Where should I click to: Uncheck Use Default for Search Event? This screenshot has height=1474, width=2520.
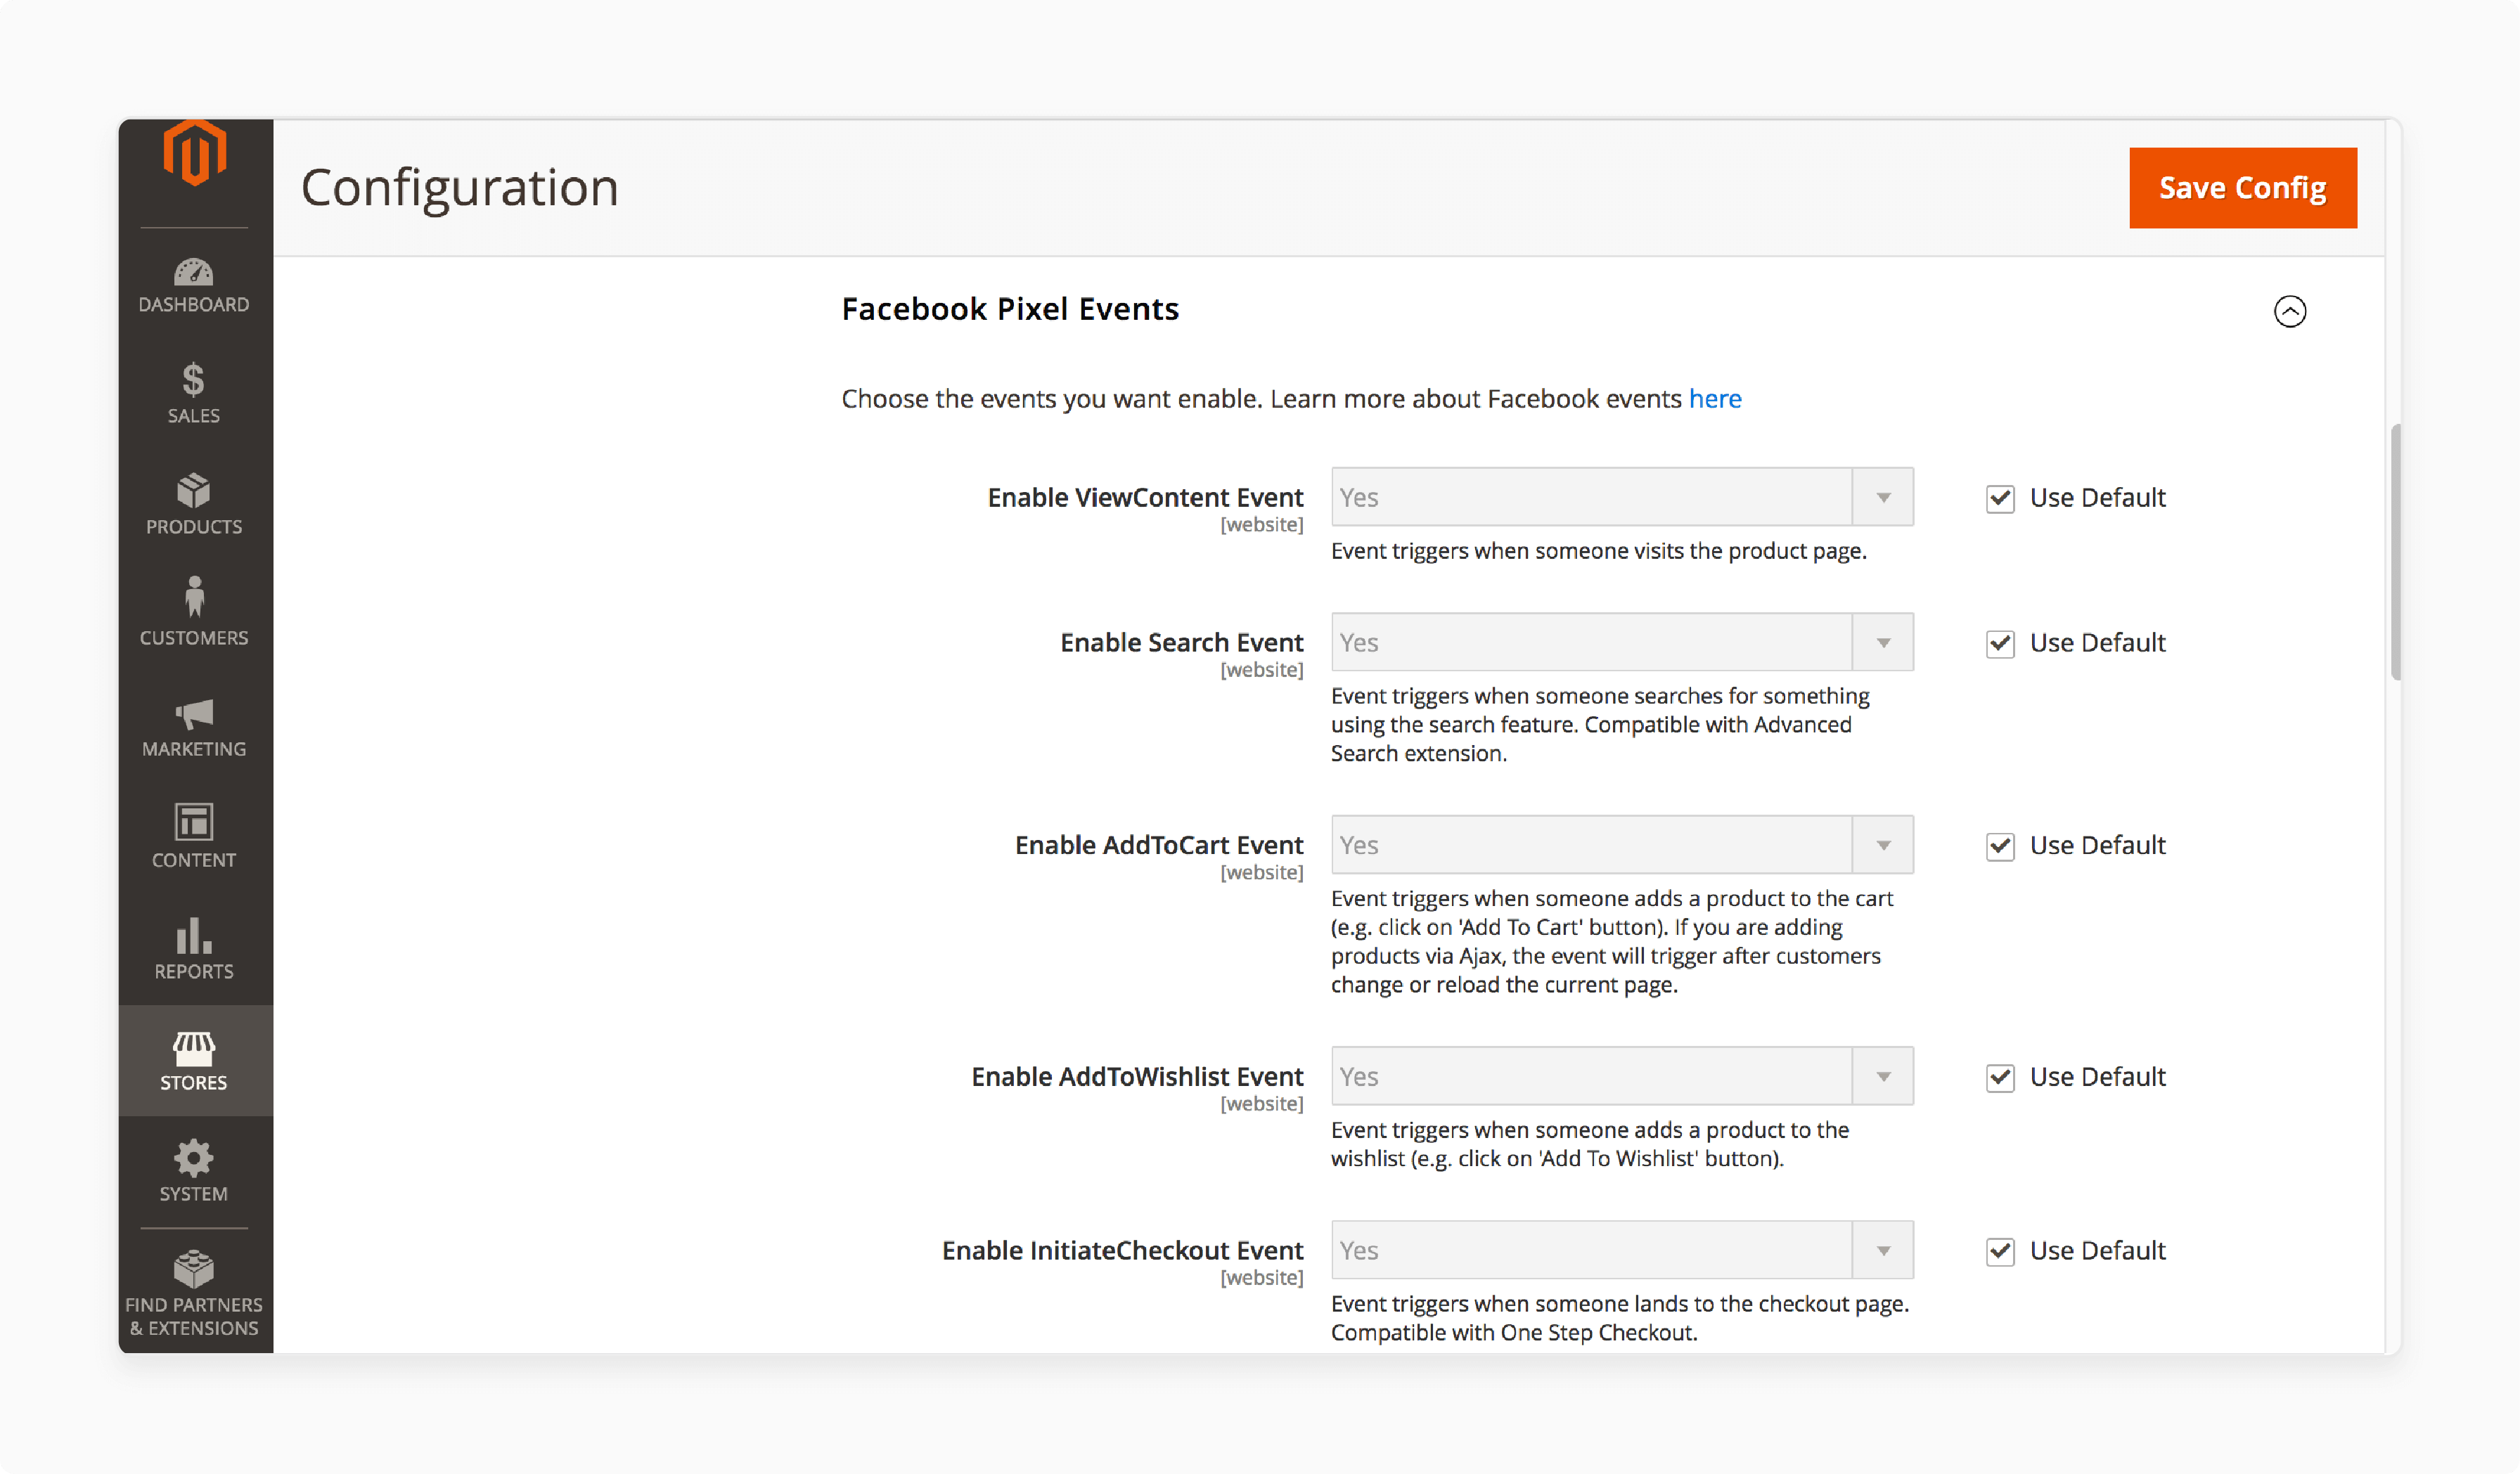click(2000, 643)
